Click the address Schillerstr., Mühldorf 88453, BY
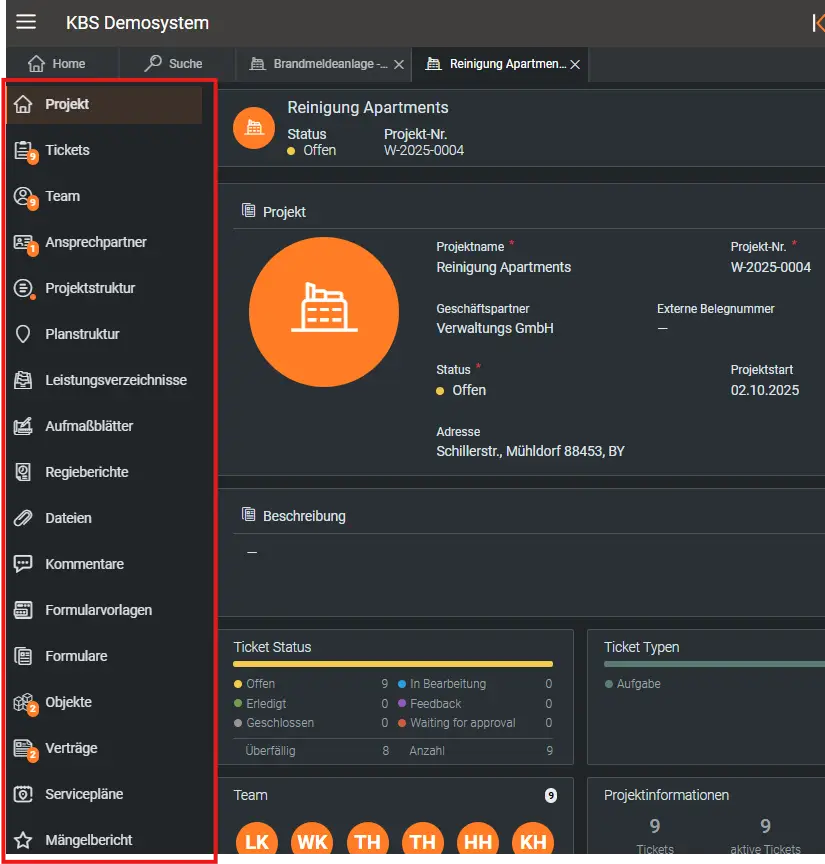825x864 pixels. click(x=530, y=451)
